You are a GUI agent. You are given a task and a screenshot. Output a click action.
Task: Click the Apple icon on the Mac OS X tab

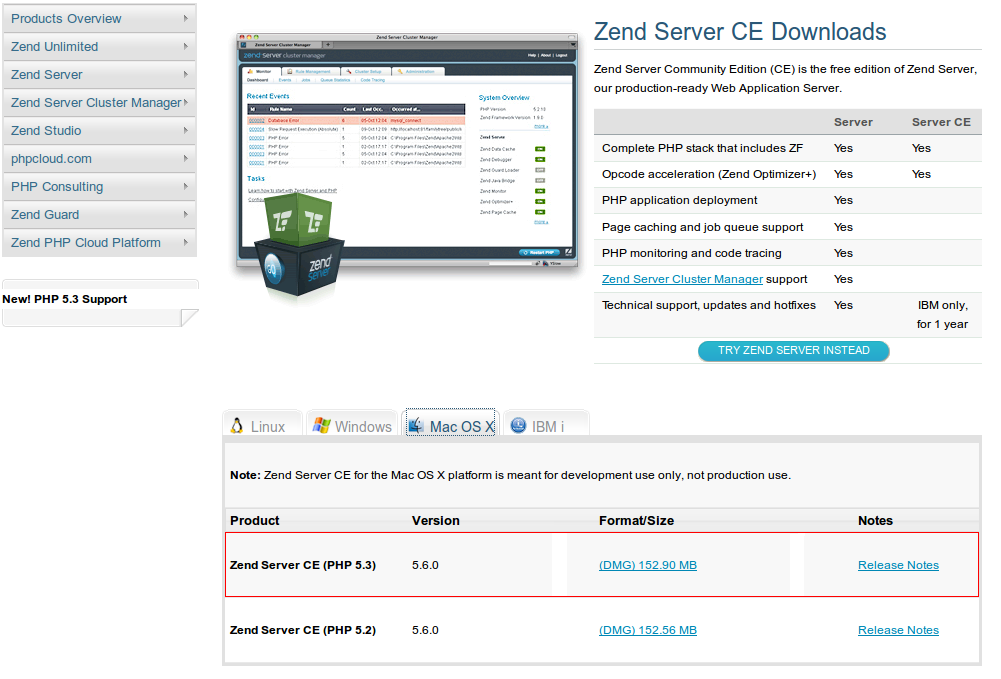[414, 424]
